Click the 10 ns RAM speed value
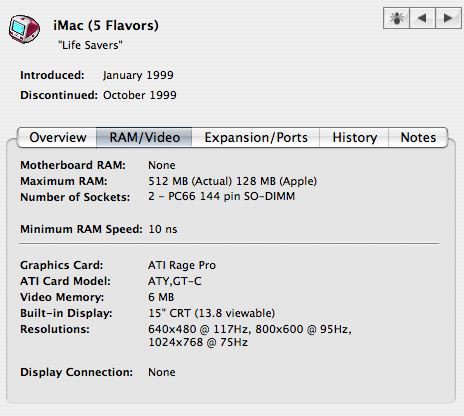 (x=163, y=229)
